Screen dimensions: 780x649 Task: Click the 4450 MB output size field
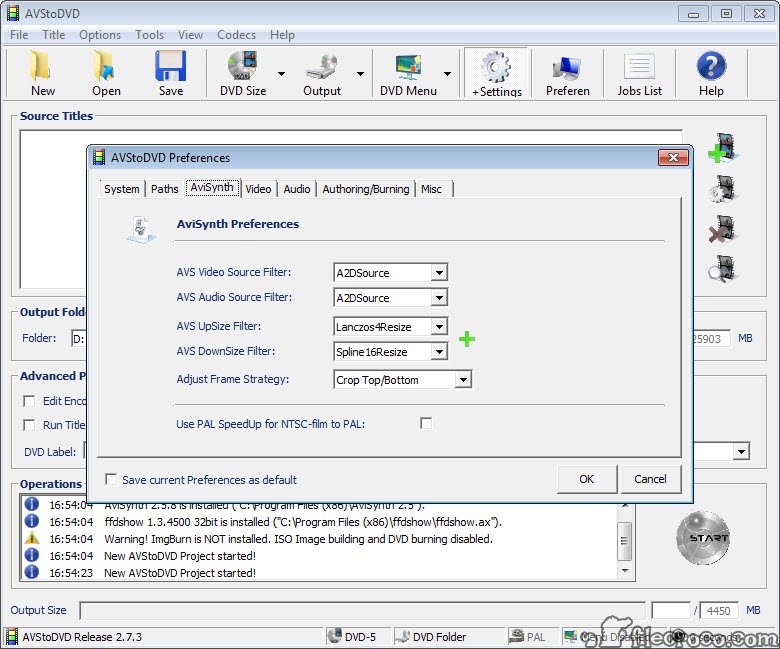pyautogui.click(x=718, y=610)
